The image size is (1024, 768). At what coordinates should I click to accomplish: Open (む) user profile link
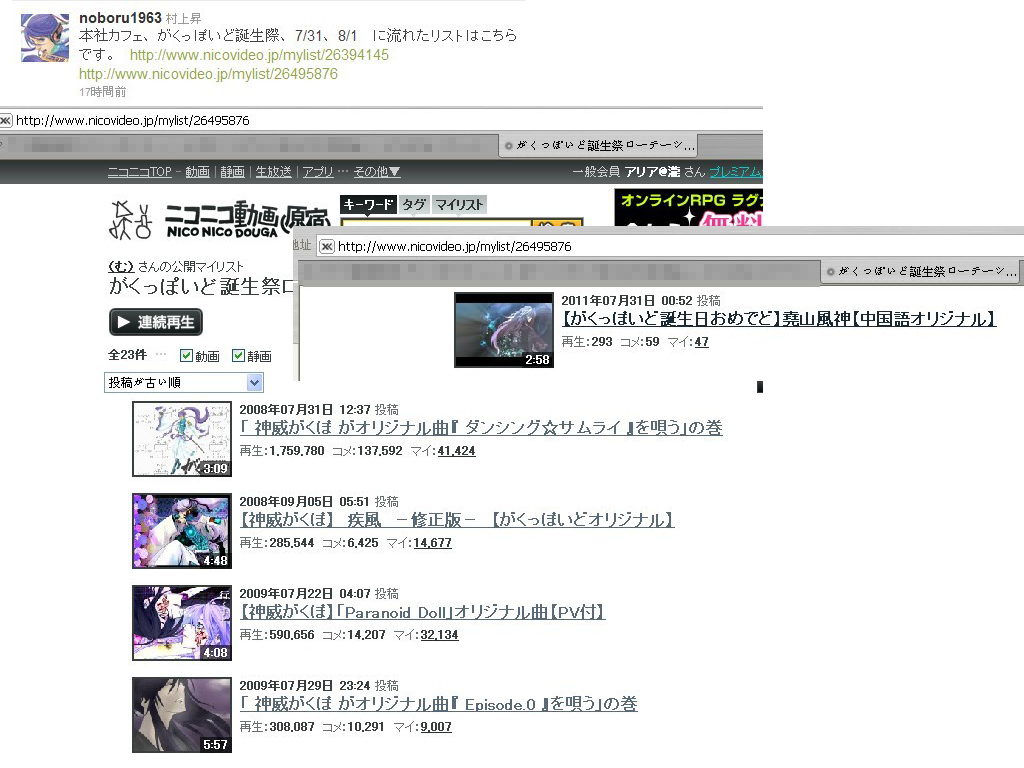tap(121, 266)
